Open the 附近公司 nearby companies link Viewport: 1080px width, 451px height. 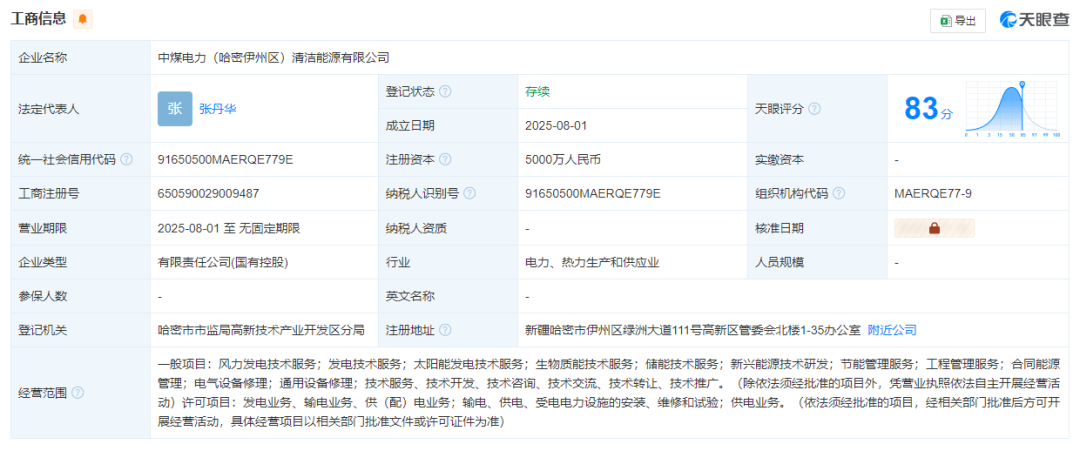coord(892,330)
